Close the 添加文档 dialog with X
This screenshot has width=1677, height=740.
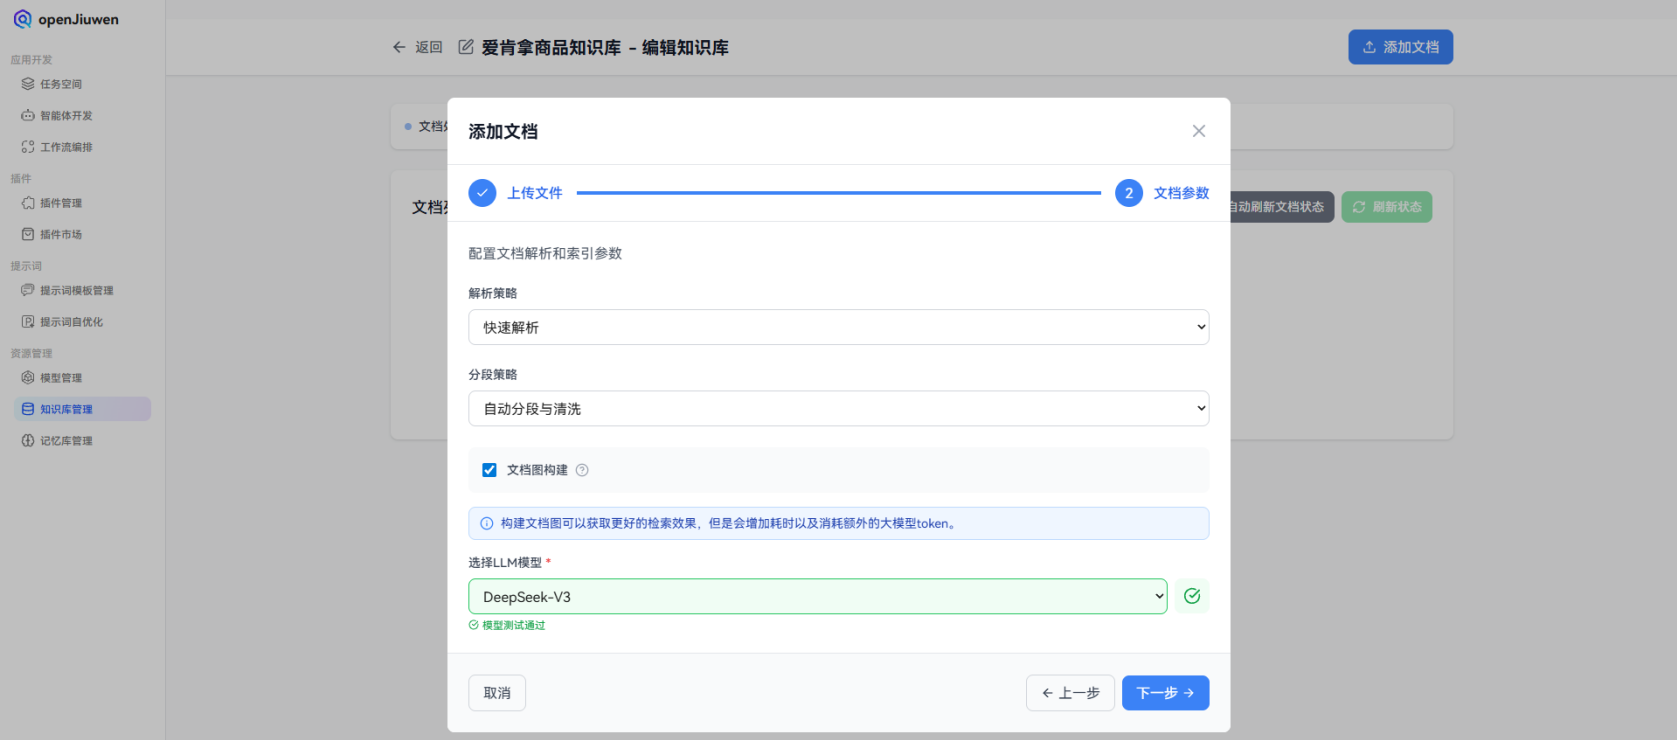pos(1199,131)
